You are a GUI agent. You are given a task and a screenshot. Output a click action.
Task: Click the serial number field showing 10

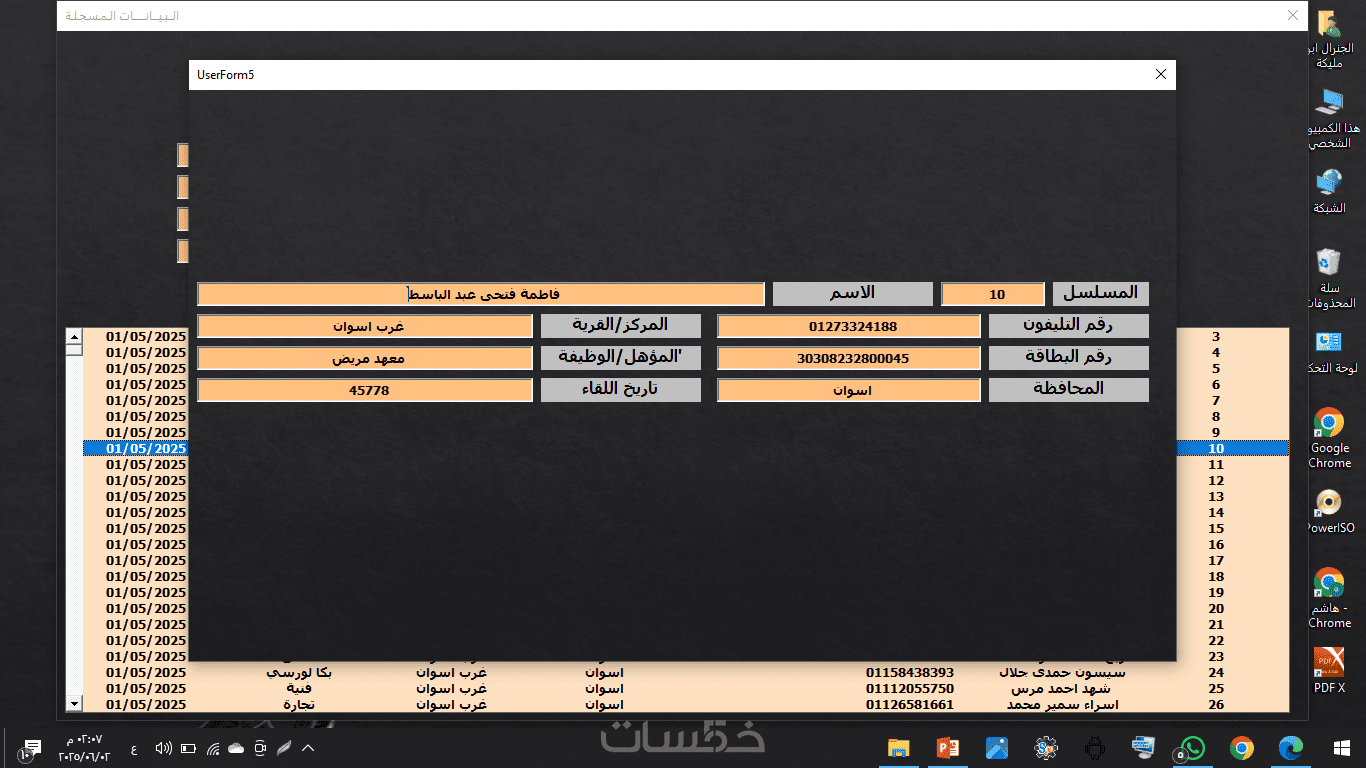coord(993,294)
